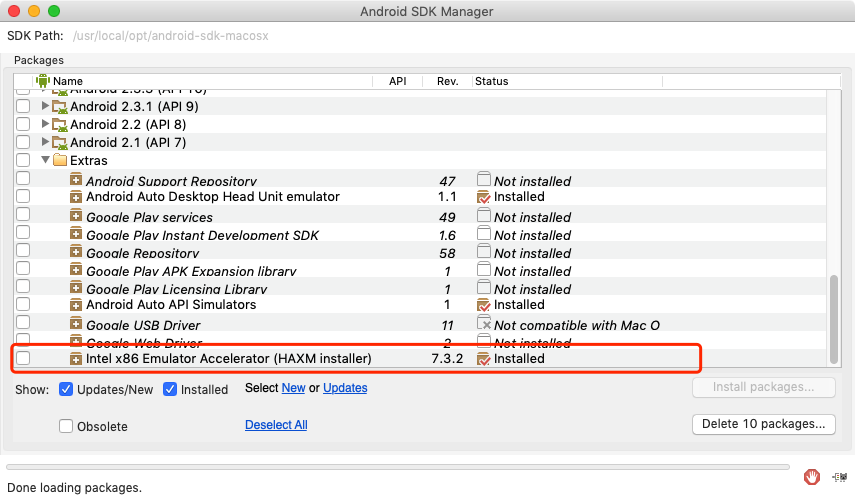This screenshot has height=500, width=855.
Task: Click the Deselect All link
Action: click(276, 425)
